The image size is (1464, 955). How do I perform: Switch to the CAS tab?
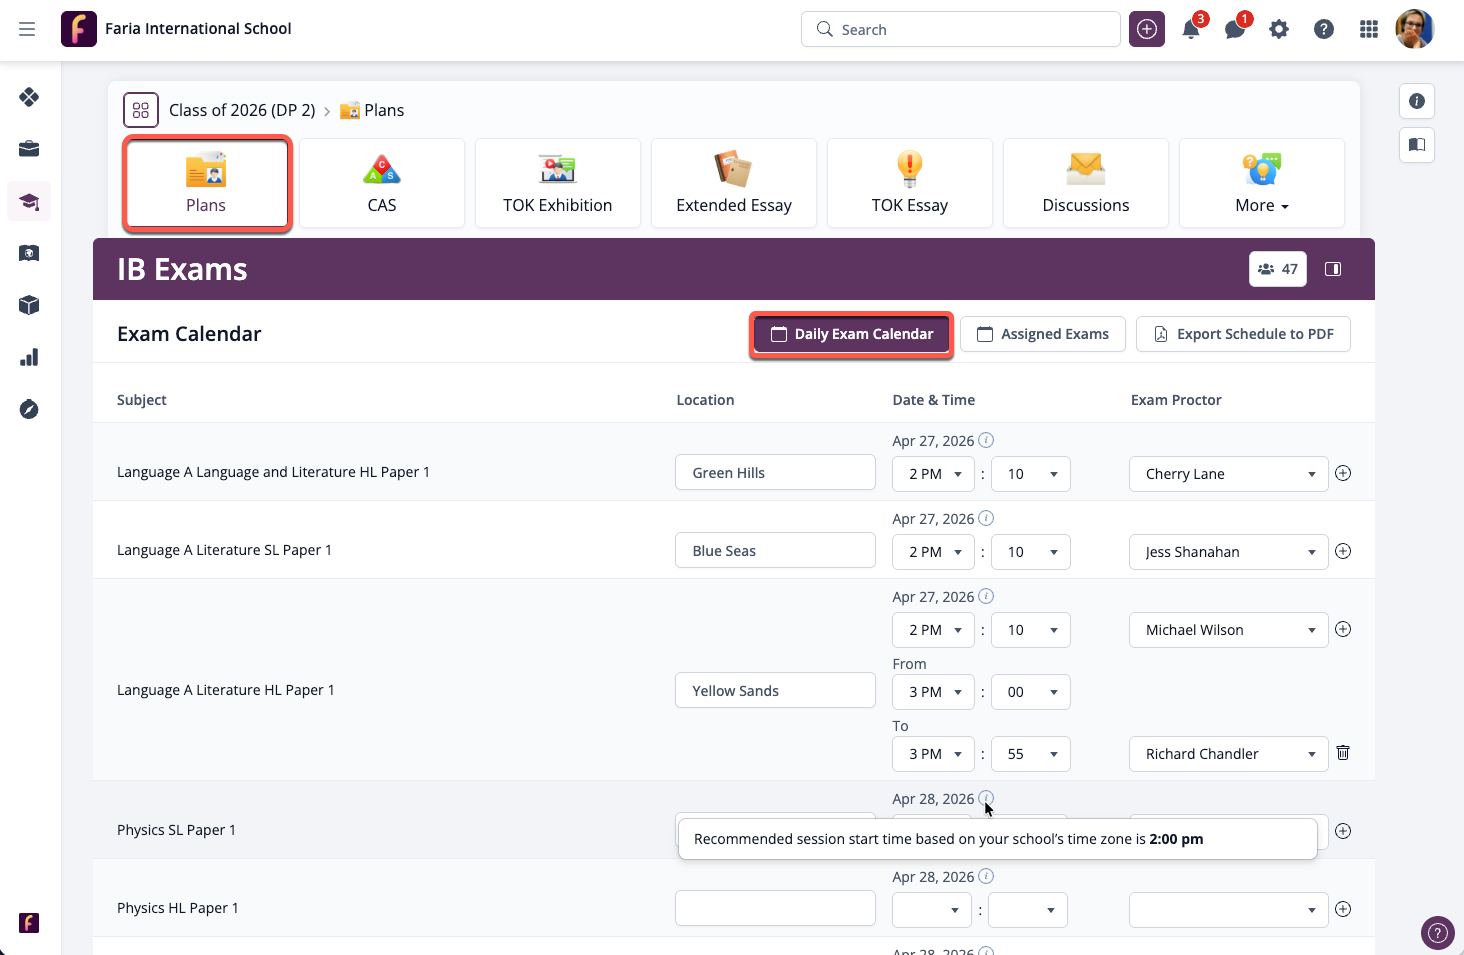pos(382,183)
